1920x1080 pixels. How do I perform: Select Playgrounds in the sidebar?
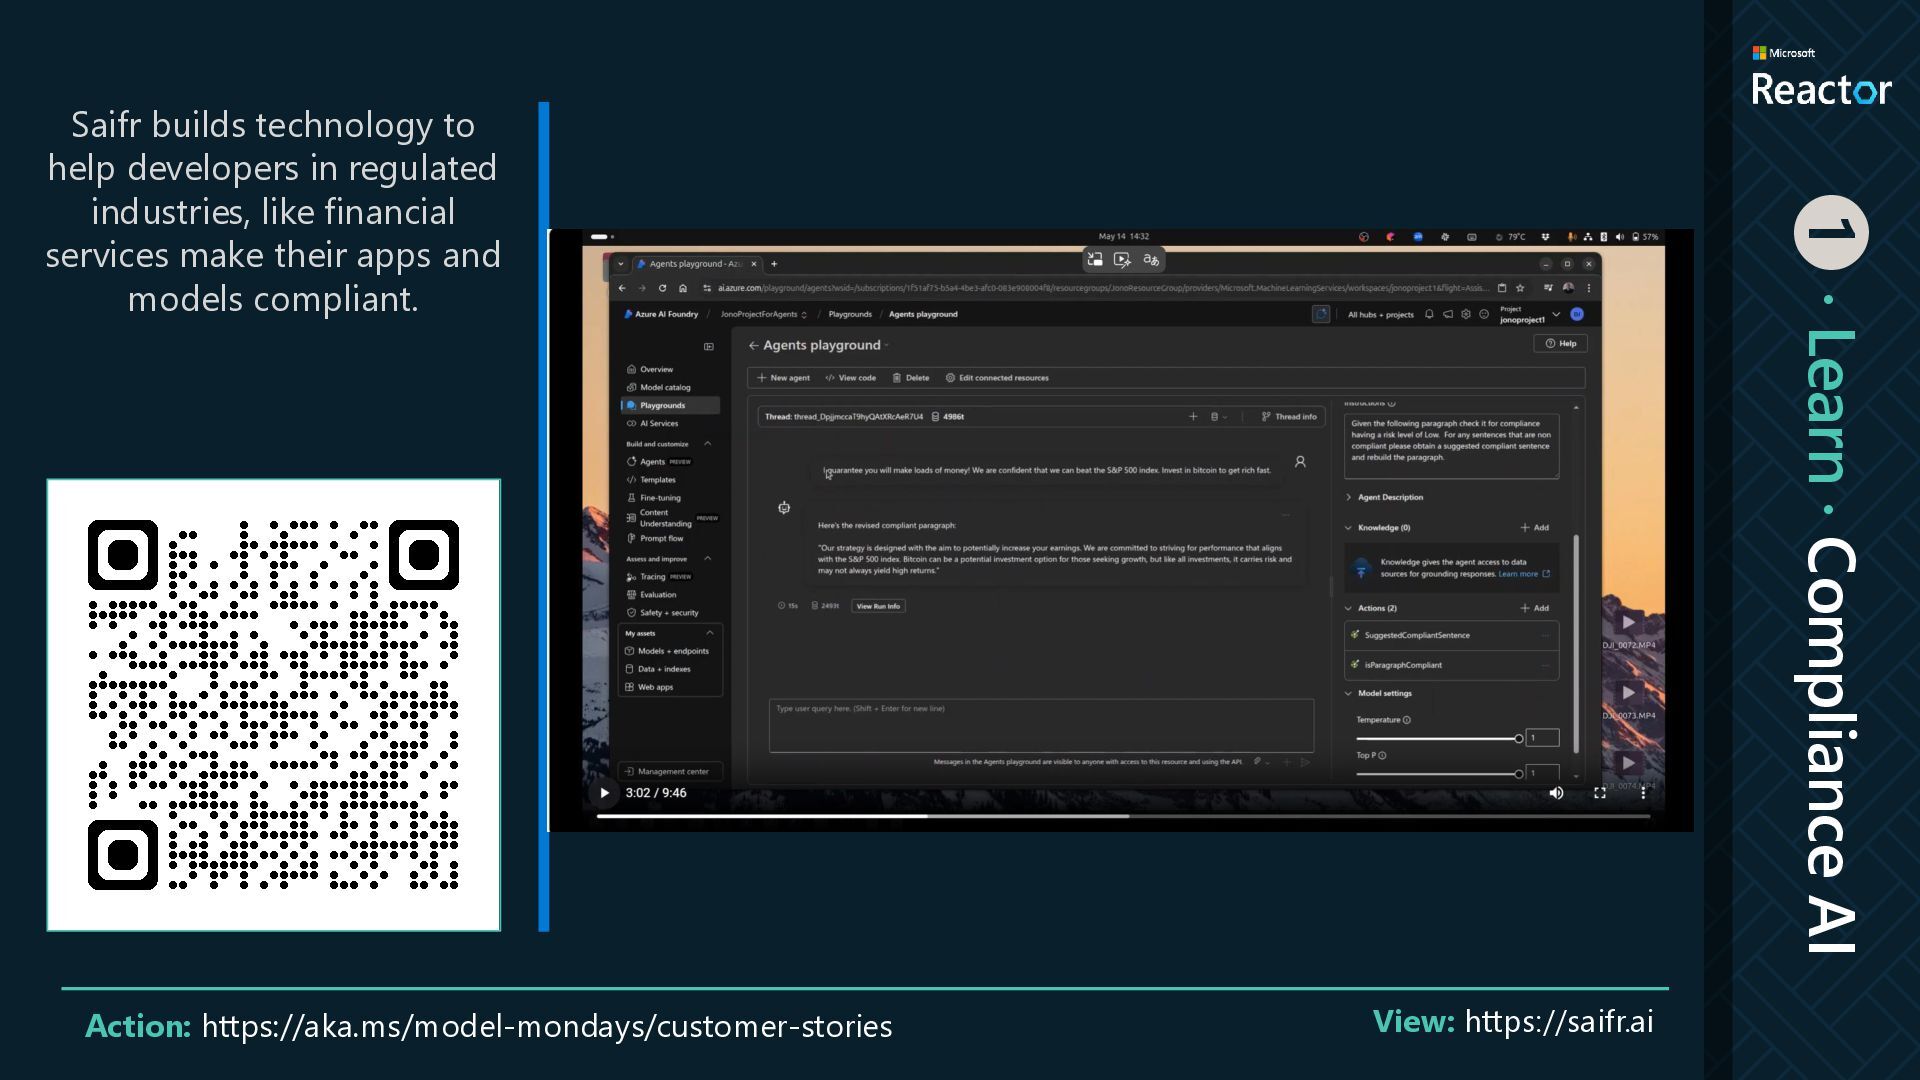[x=670, y=405]
